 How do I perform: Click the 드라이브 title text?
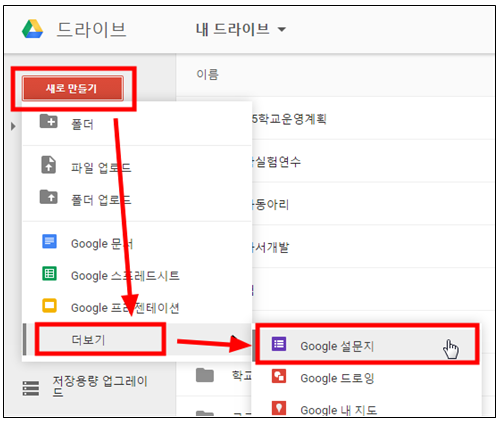(x=91, y=29)
